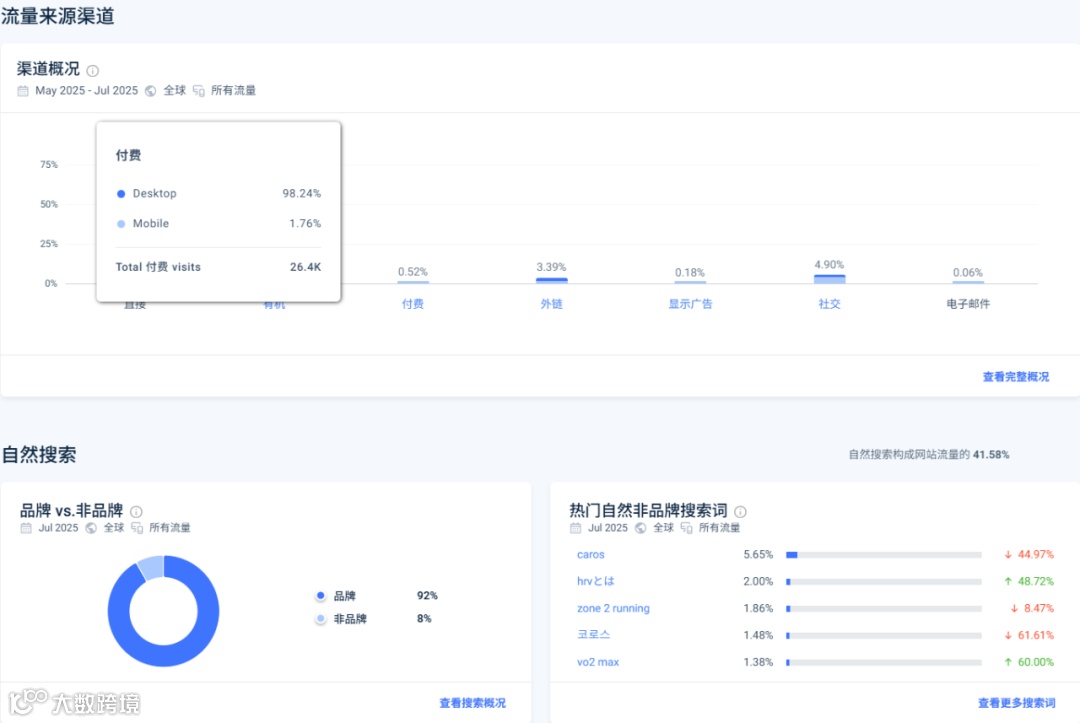Open search keyword zone 2 running
1080x723 pixels.
point(613,609)
